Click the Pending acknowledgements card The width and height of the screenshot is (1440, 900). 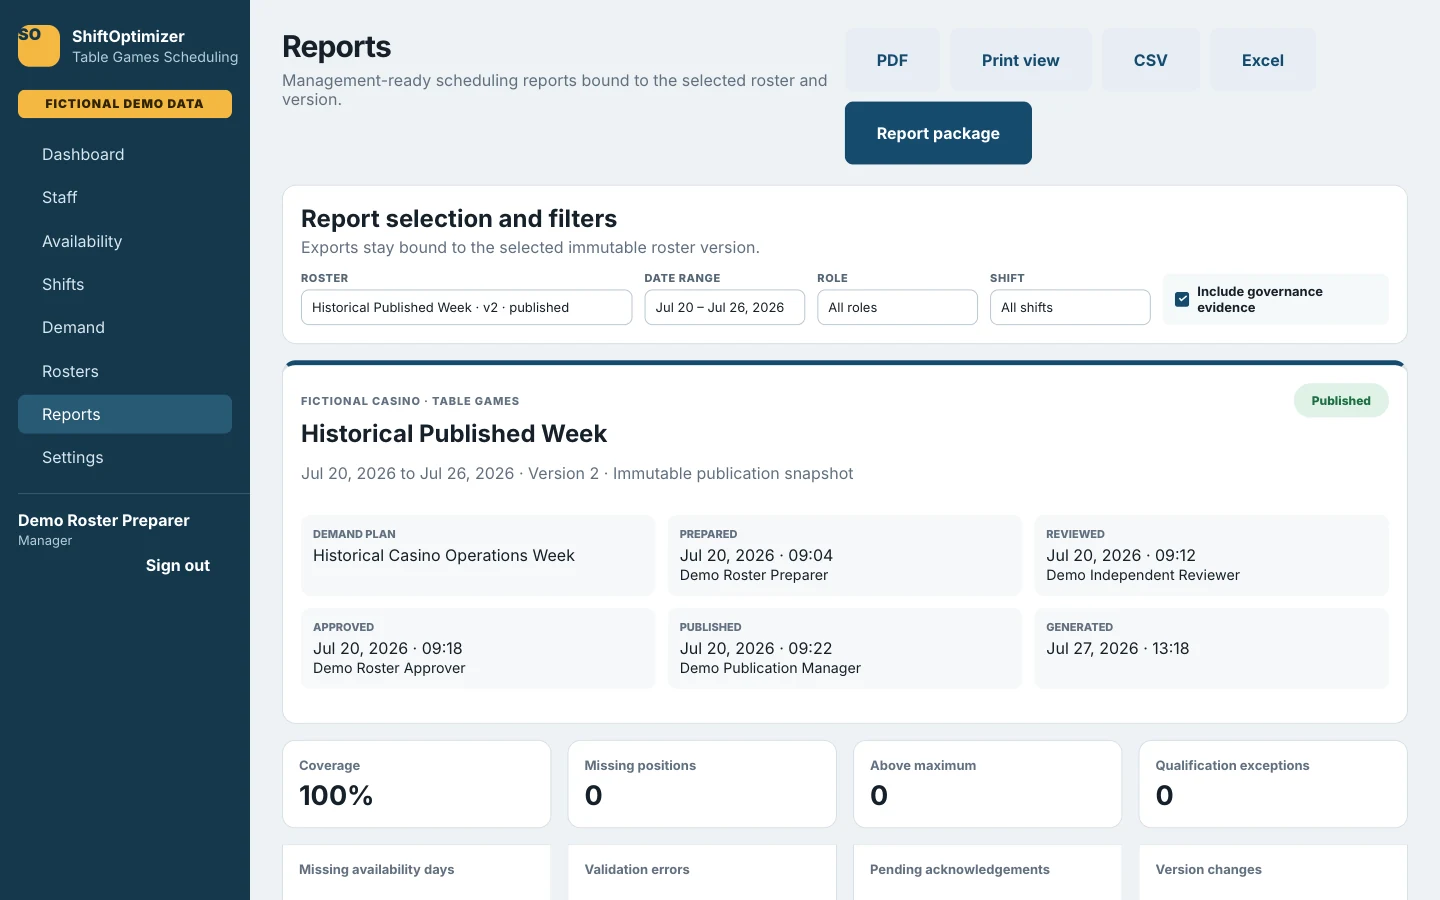click(988, 872)
